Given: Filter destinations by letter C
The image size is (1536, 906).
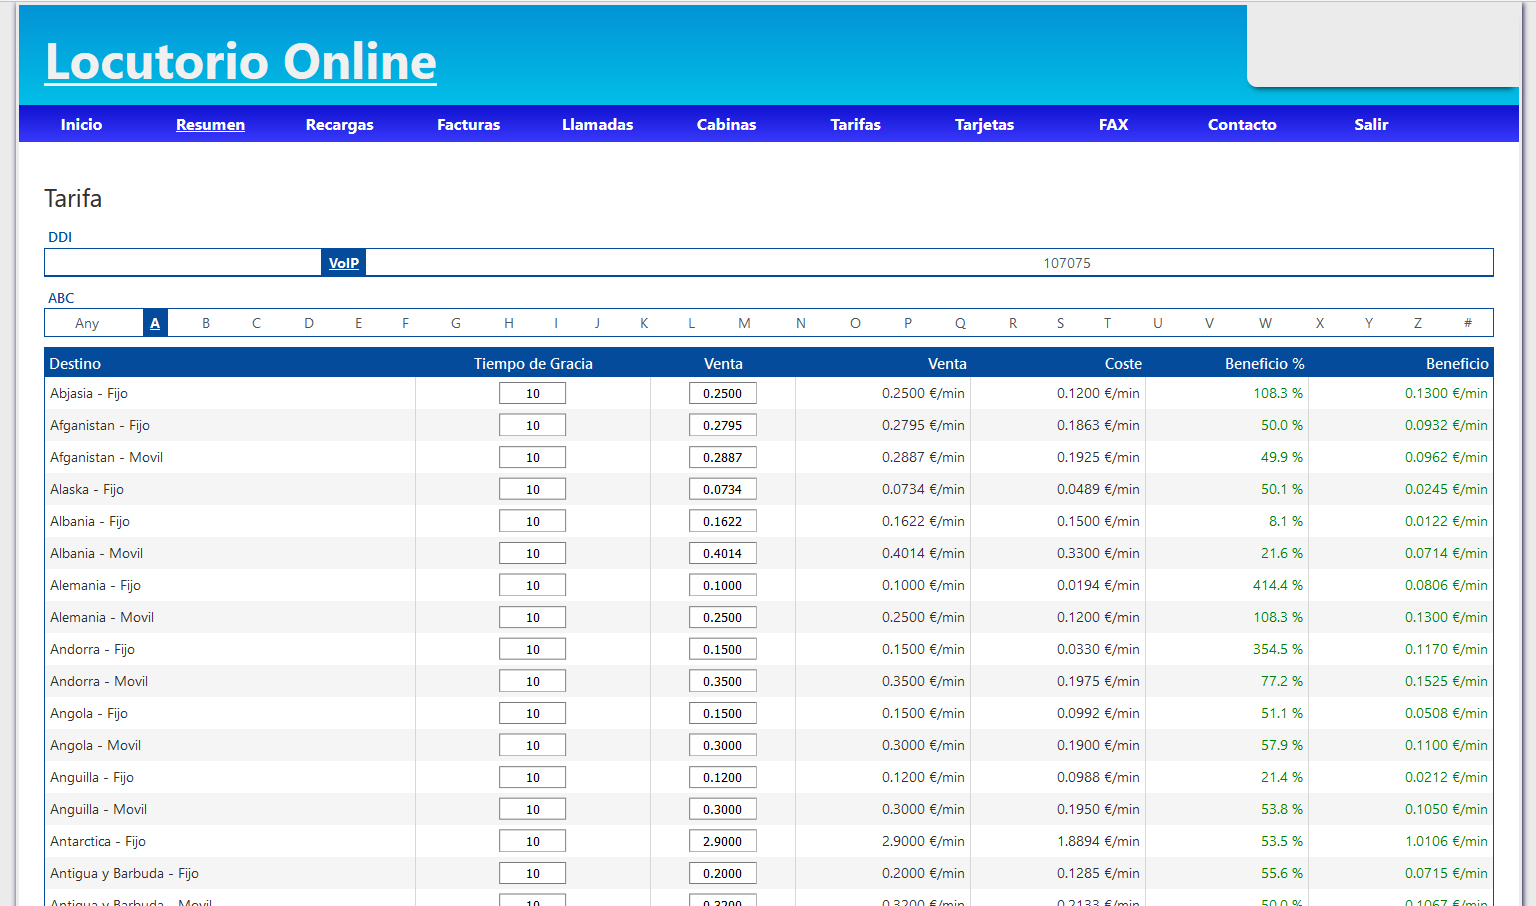Looking at the screenshot, I should click(x=257, y=323).
